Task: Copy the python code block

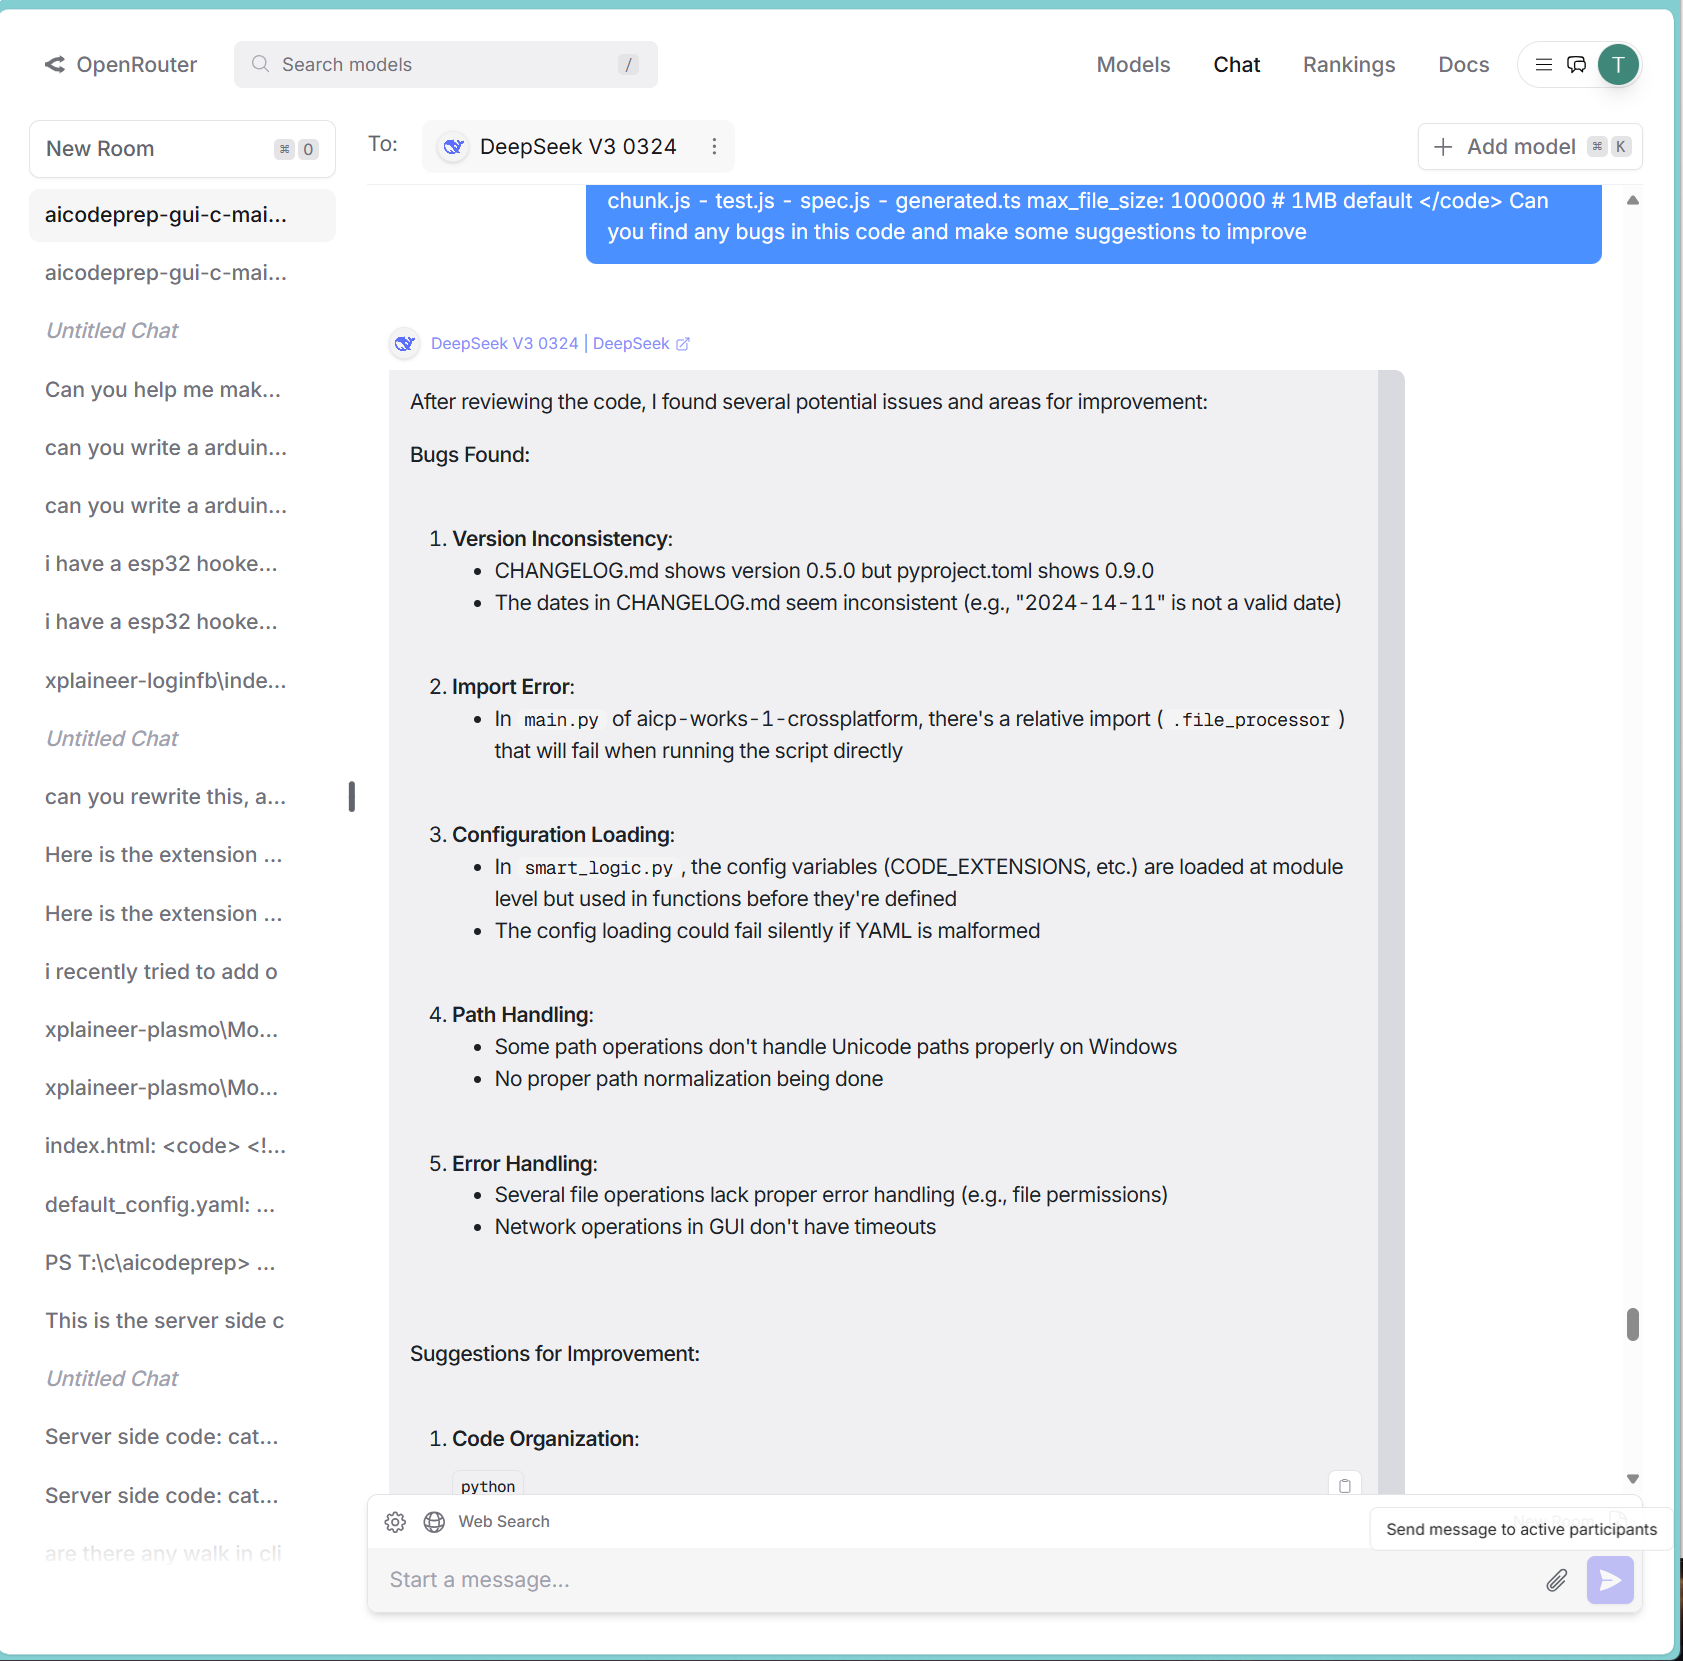Action: [1345, 1486]
